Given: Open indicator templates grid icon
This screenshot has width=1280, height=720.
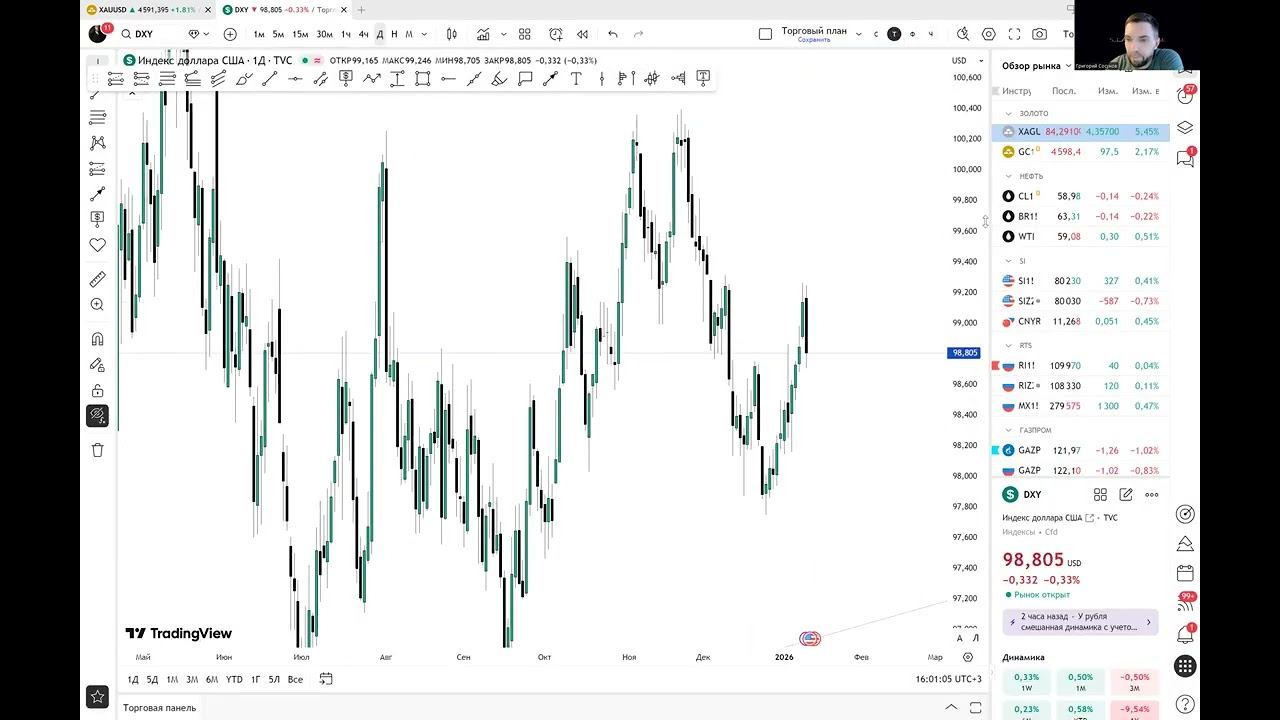Looking at the screenshot, I should point(524,34).
